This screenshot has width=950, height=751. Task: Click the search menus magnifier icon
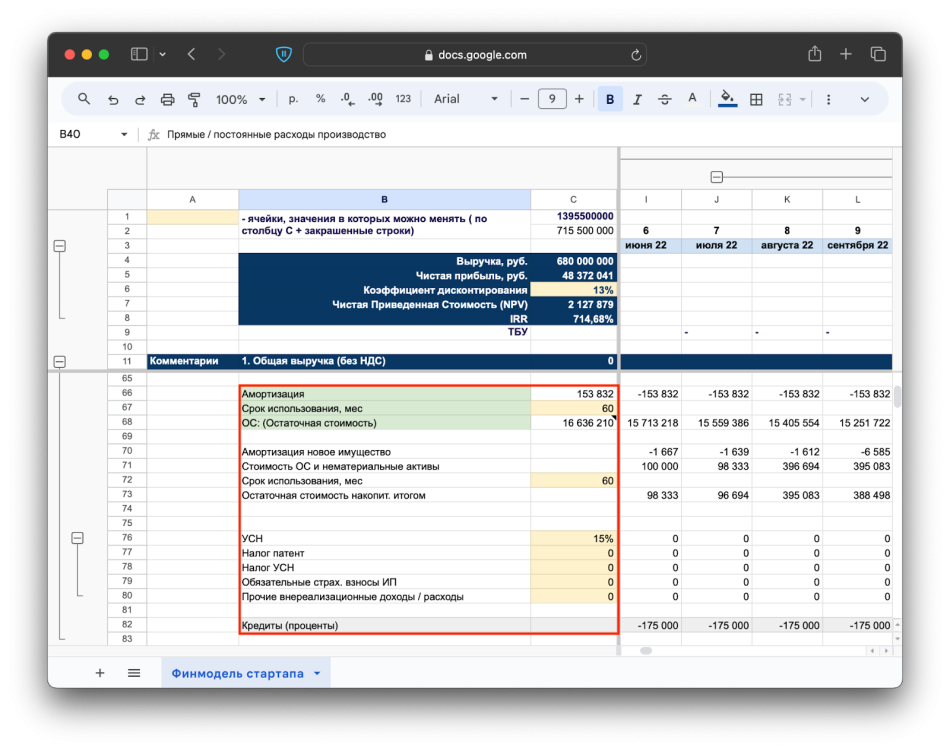(x=84, y=99)
